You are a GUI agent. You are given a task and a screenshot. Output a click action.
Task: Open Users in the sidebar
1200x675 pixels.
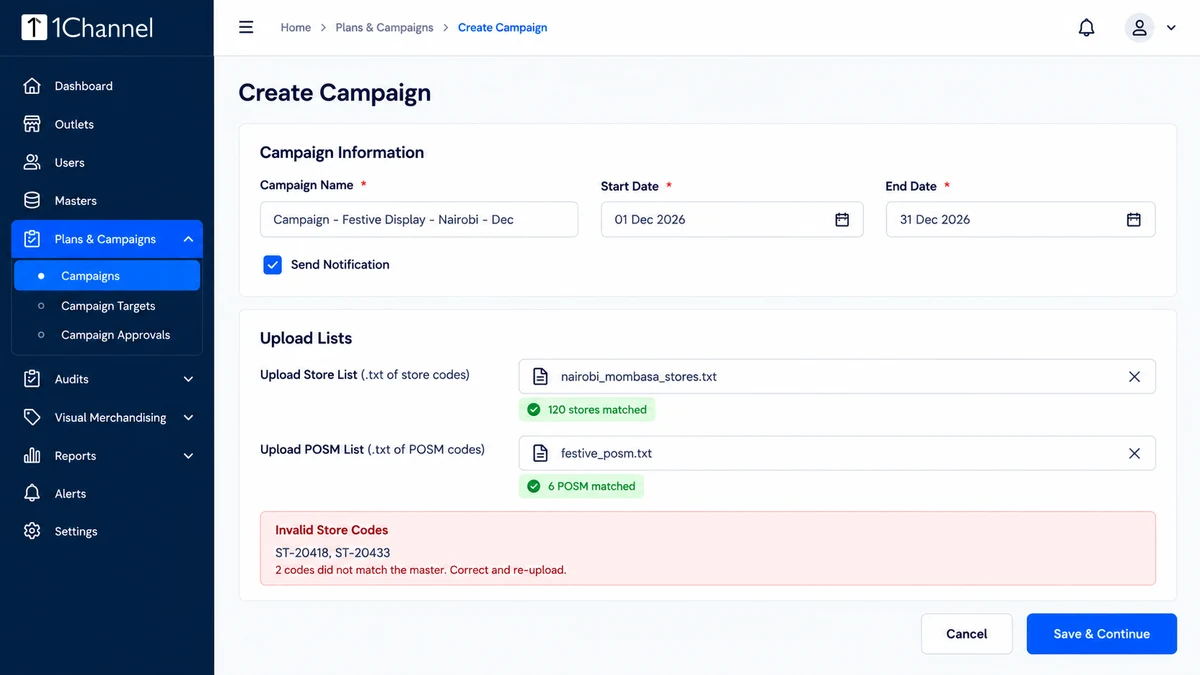[x=107, y=162]
